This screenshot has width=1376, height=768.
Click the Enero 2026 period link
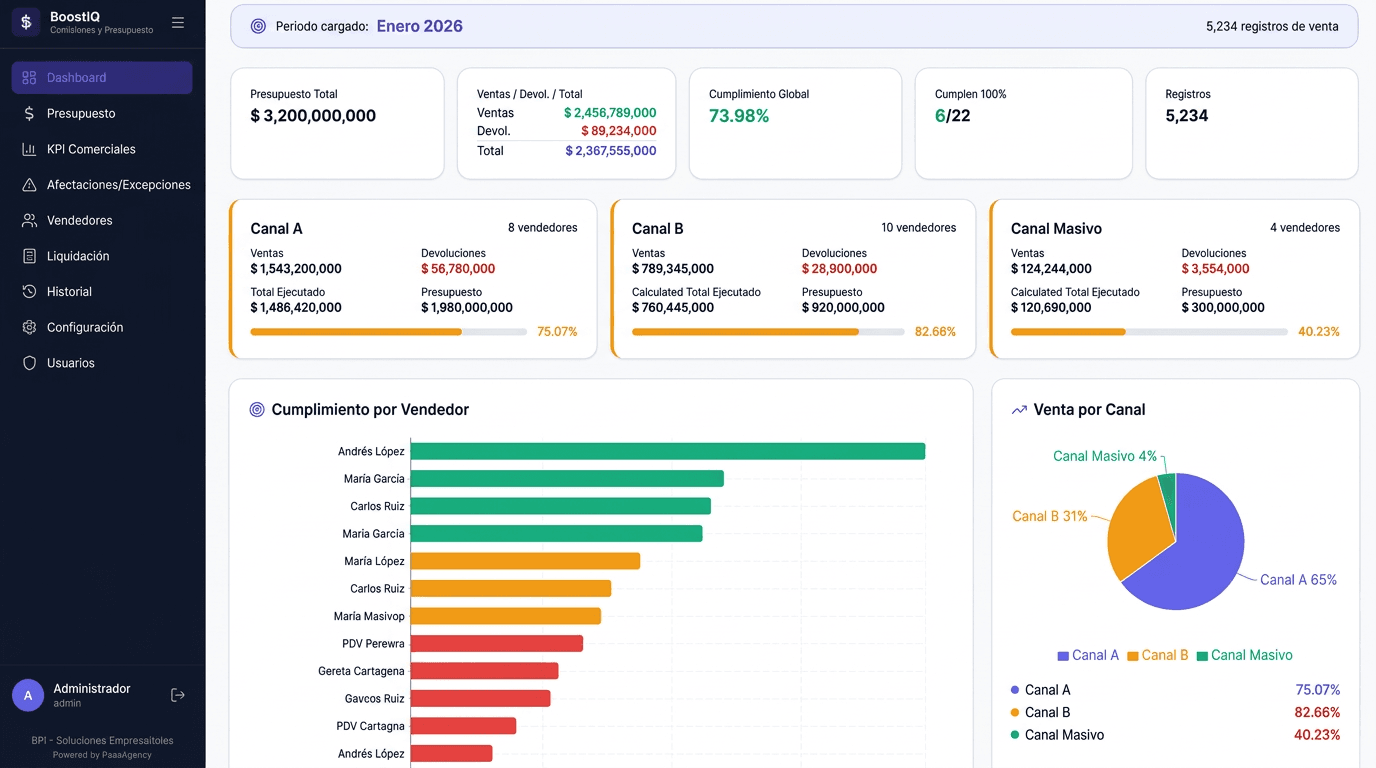click(419, 25)
